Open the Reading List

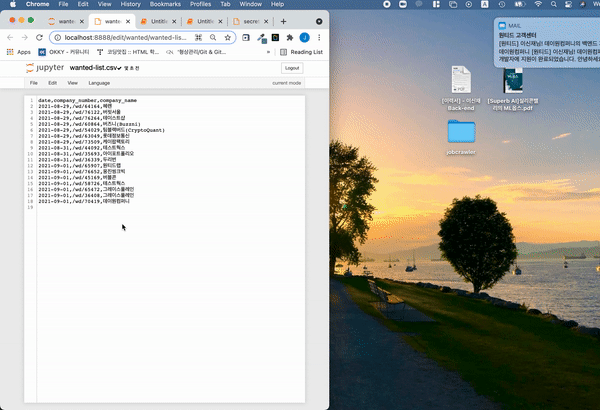[302, 52]
